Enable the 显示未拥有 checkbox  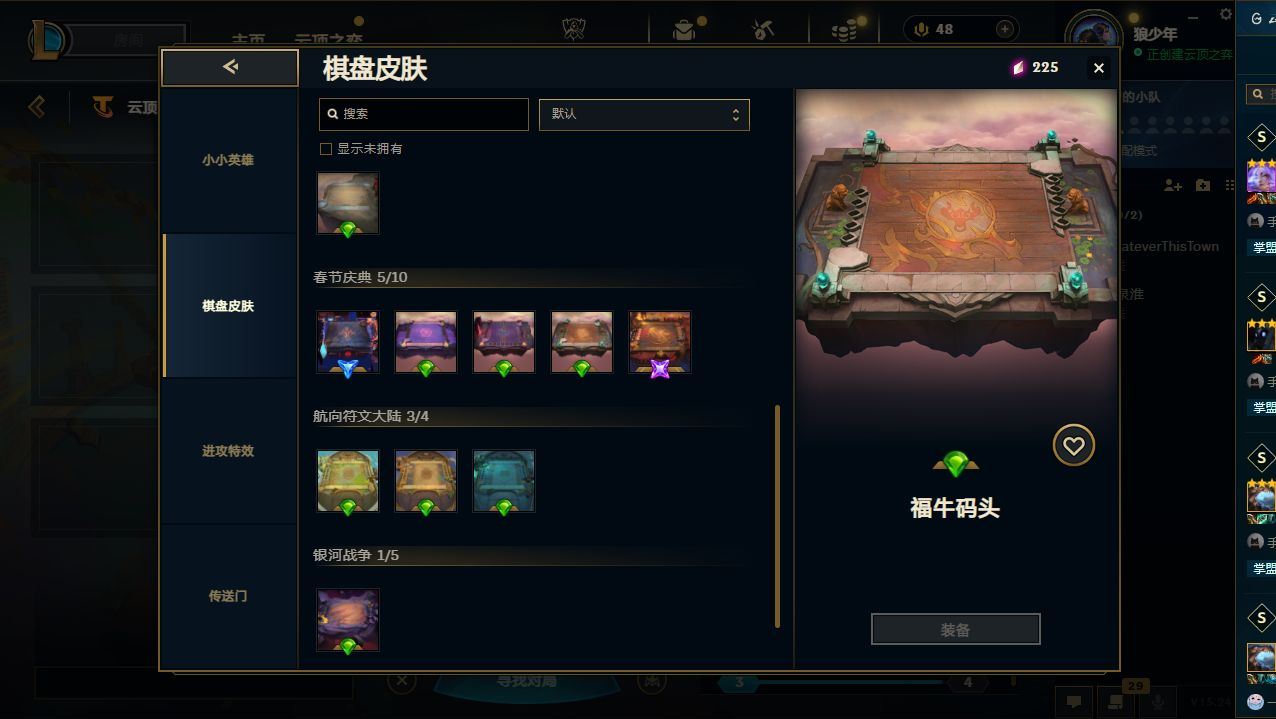point(325,148)
